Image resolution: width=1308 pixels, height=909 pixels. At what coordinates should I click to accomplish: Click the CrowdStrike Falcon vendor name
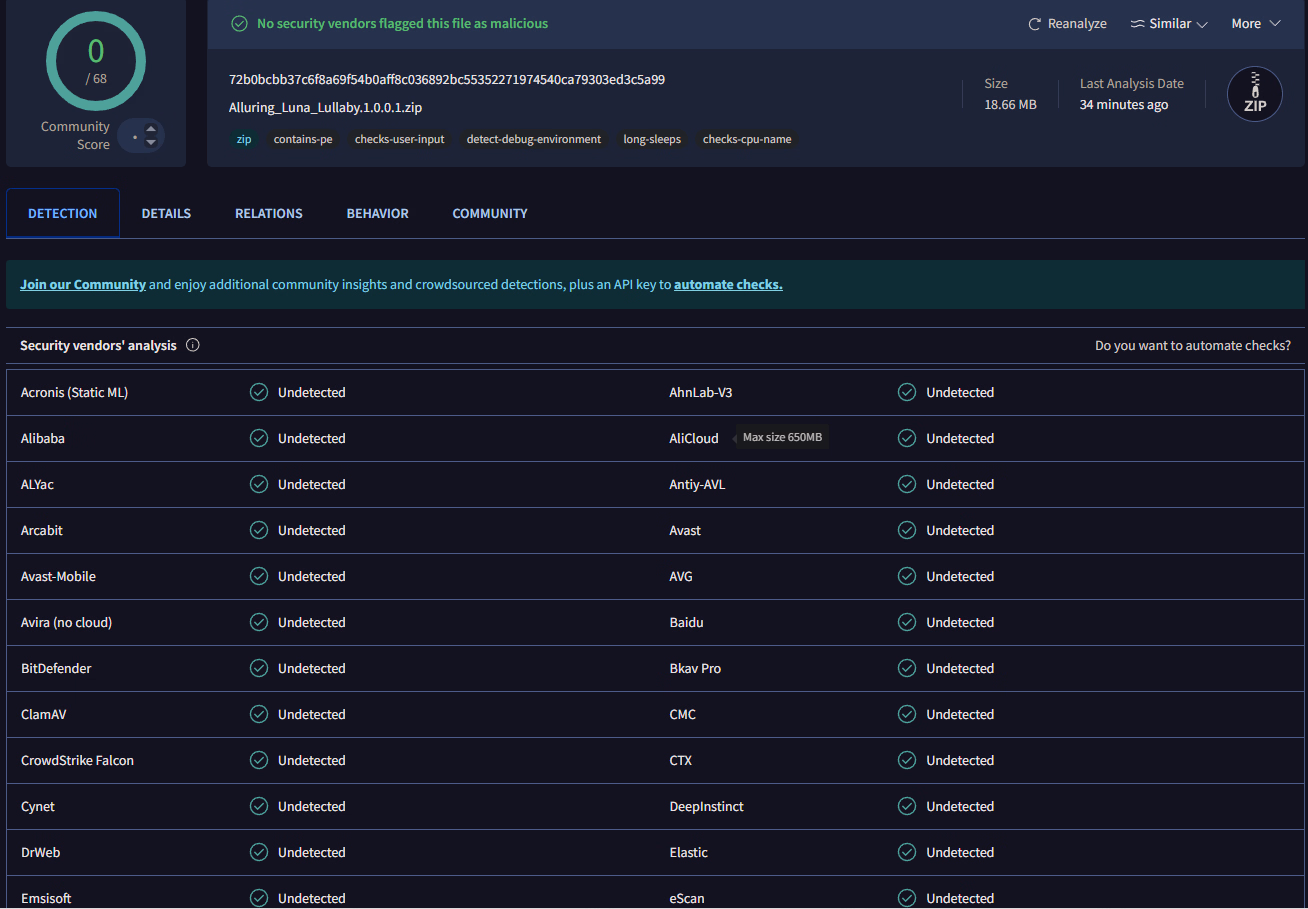(x=77, y=760)
